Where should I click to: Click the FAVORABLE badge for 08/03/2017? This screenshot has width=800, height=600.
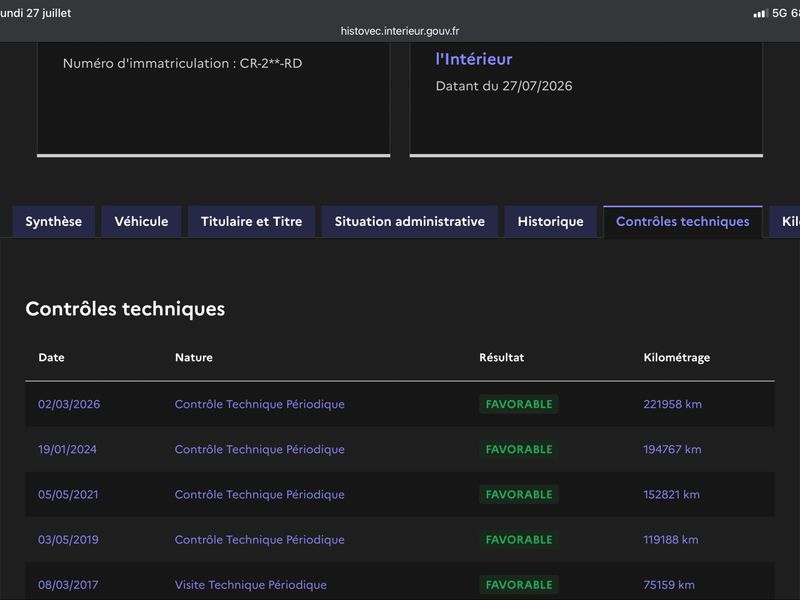[519, 585]
